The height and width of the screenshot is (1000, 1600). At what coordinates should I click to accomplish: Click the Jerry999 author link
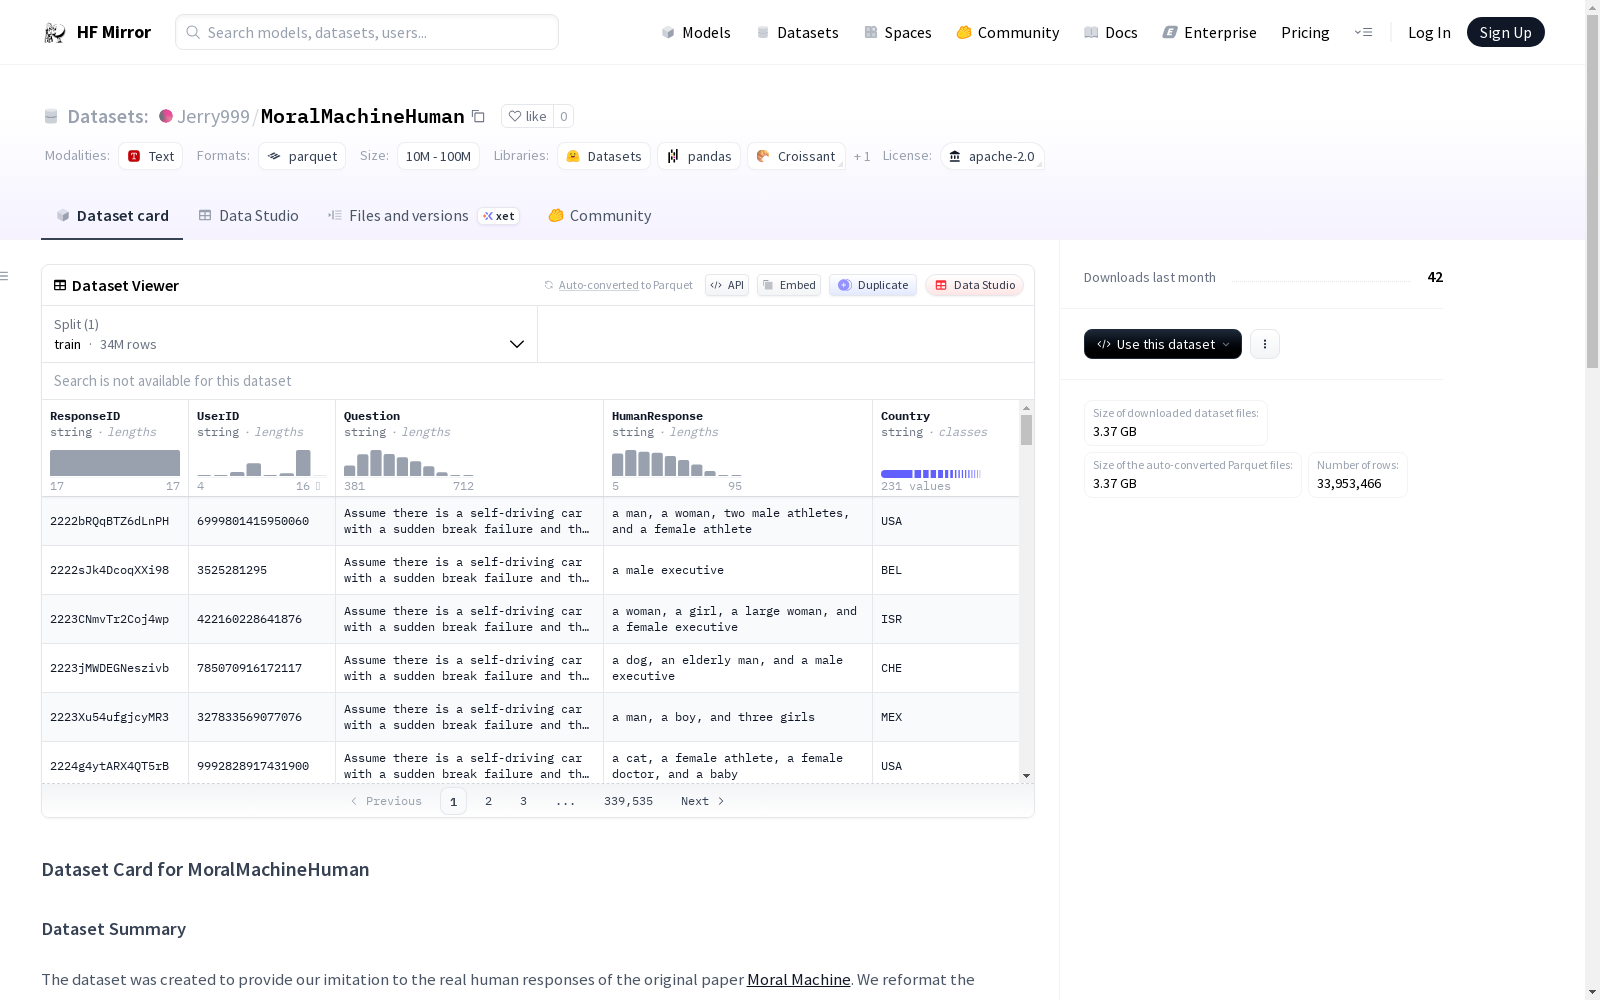click(x=213, y=116)
